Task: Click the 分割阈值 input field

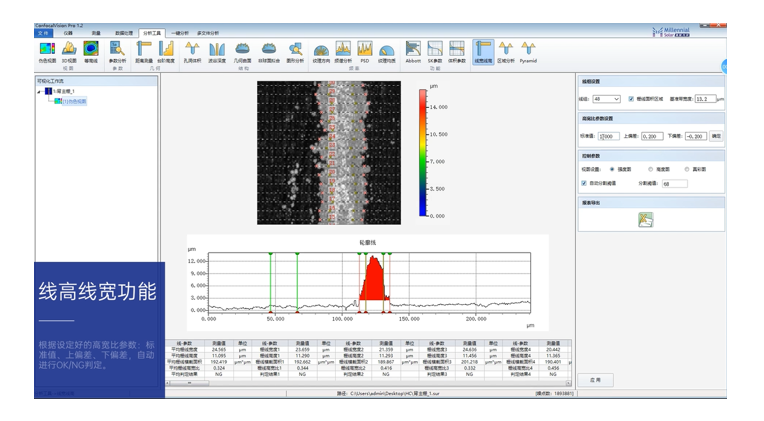Action: tap(673, 183)
